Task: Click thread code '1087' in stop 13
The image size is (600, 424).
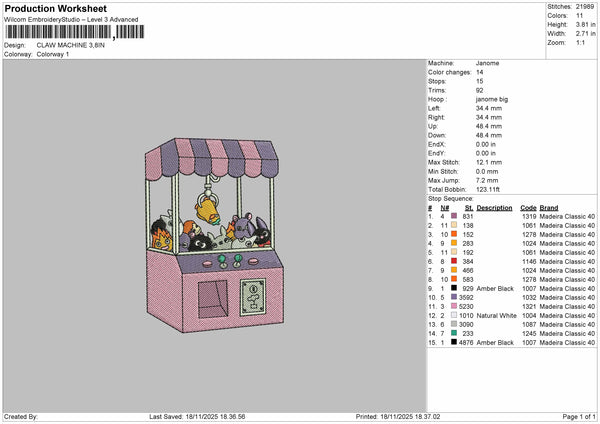Action: (x=529, y=325)
